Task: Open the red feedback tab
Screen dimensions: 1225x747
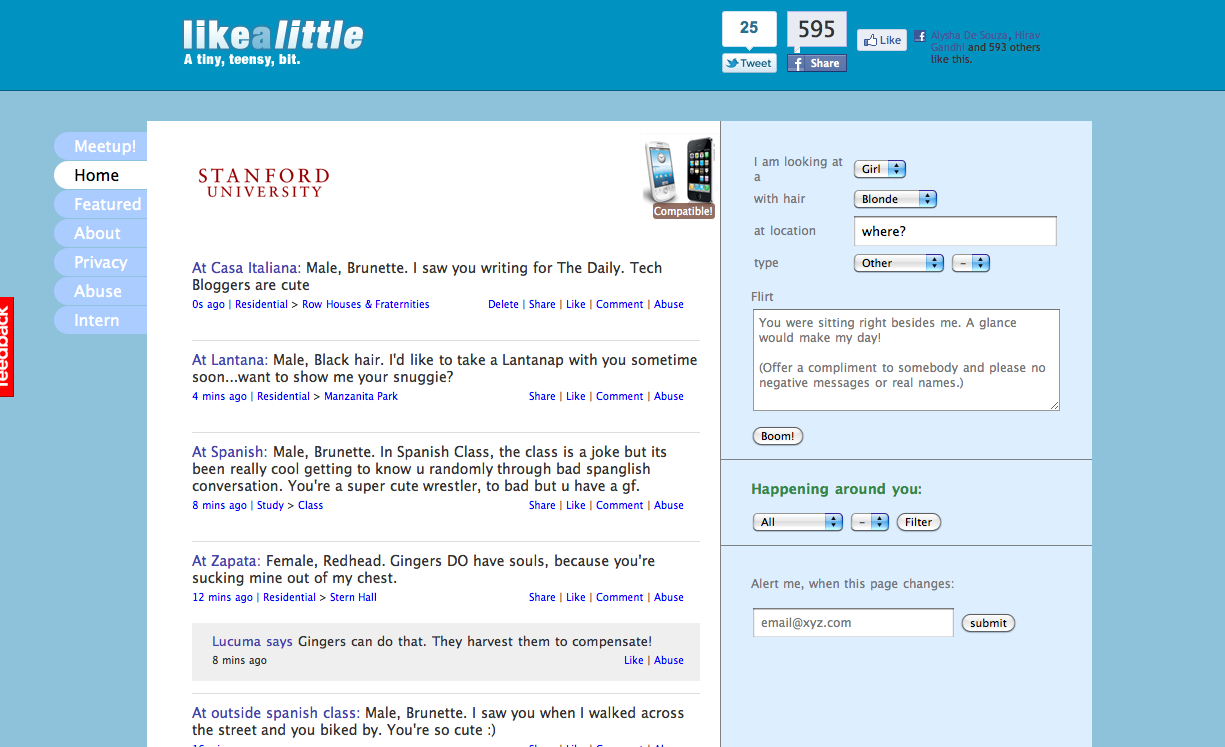Action: (7, 347)
